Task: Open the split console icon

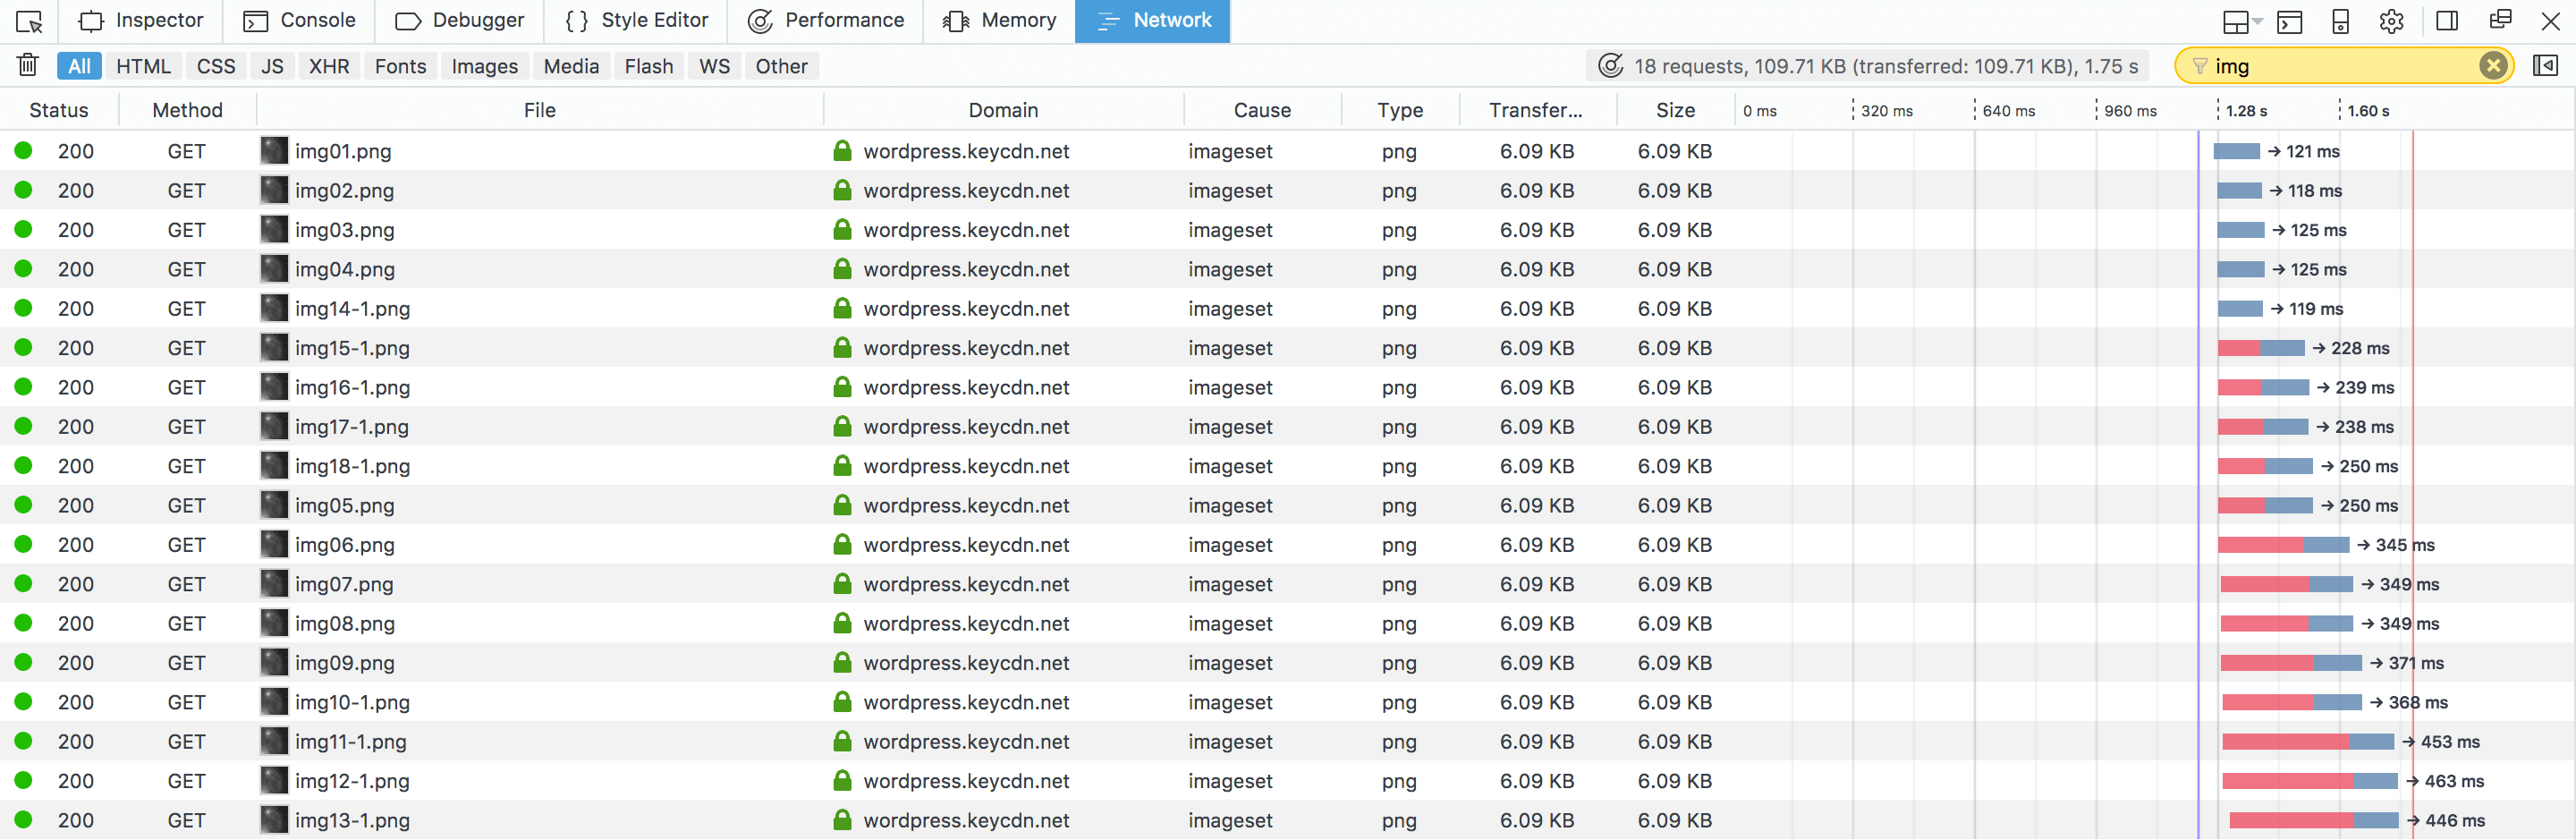Action: coord(2289,21)
